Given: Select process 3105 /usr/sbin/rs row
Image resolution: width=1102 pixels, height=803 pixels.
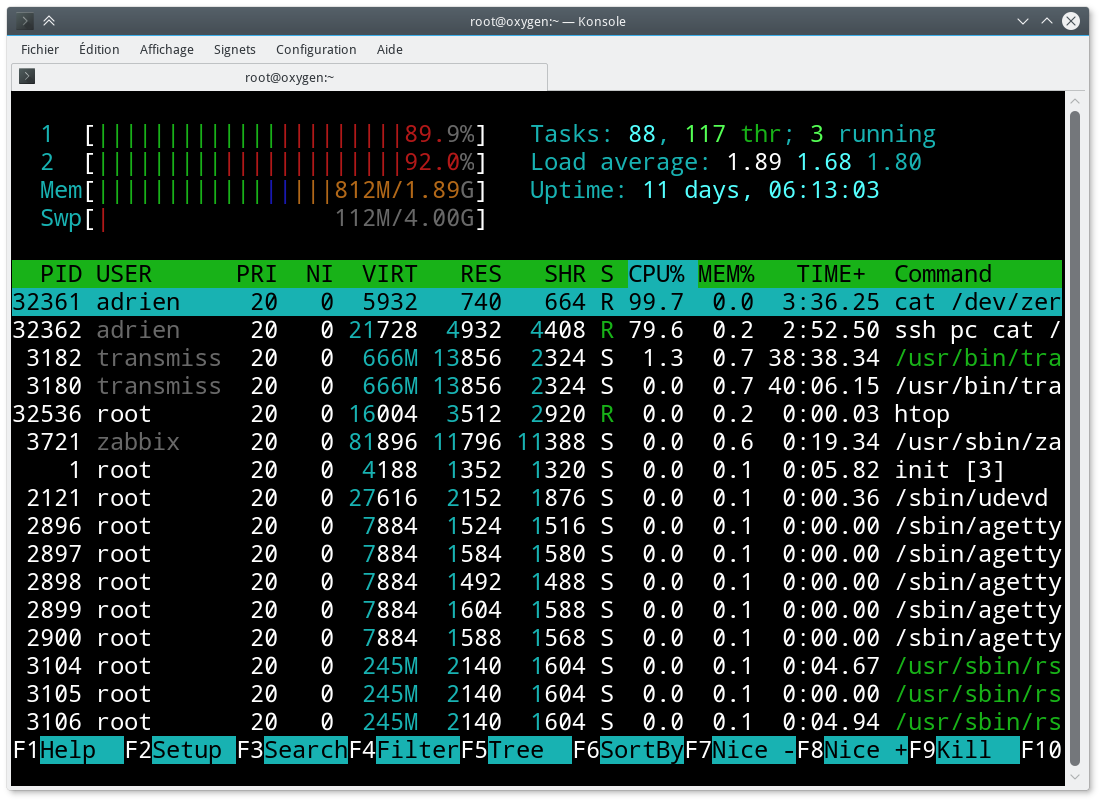Looking at the screenshot, I should pyautogui.click(x=537, y=694).
